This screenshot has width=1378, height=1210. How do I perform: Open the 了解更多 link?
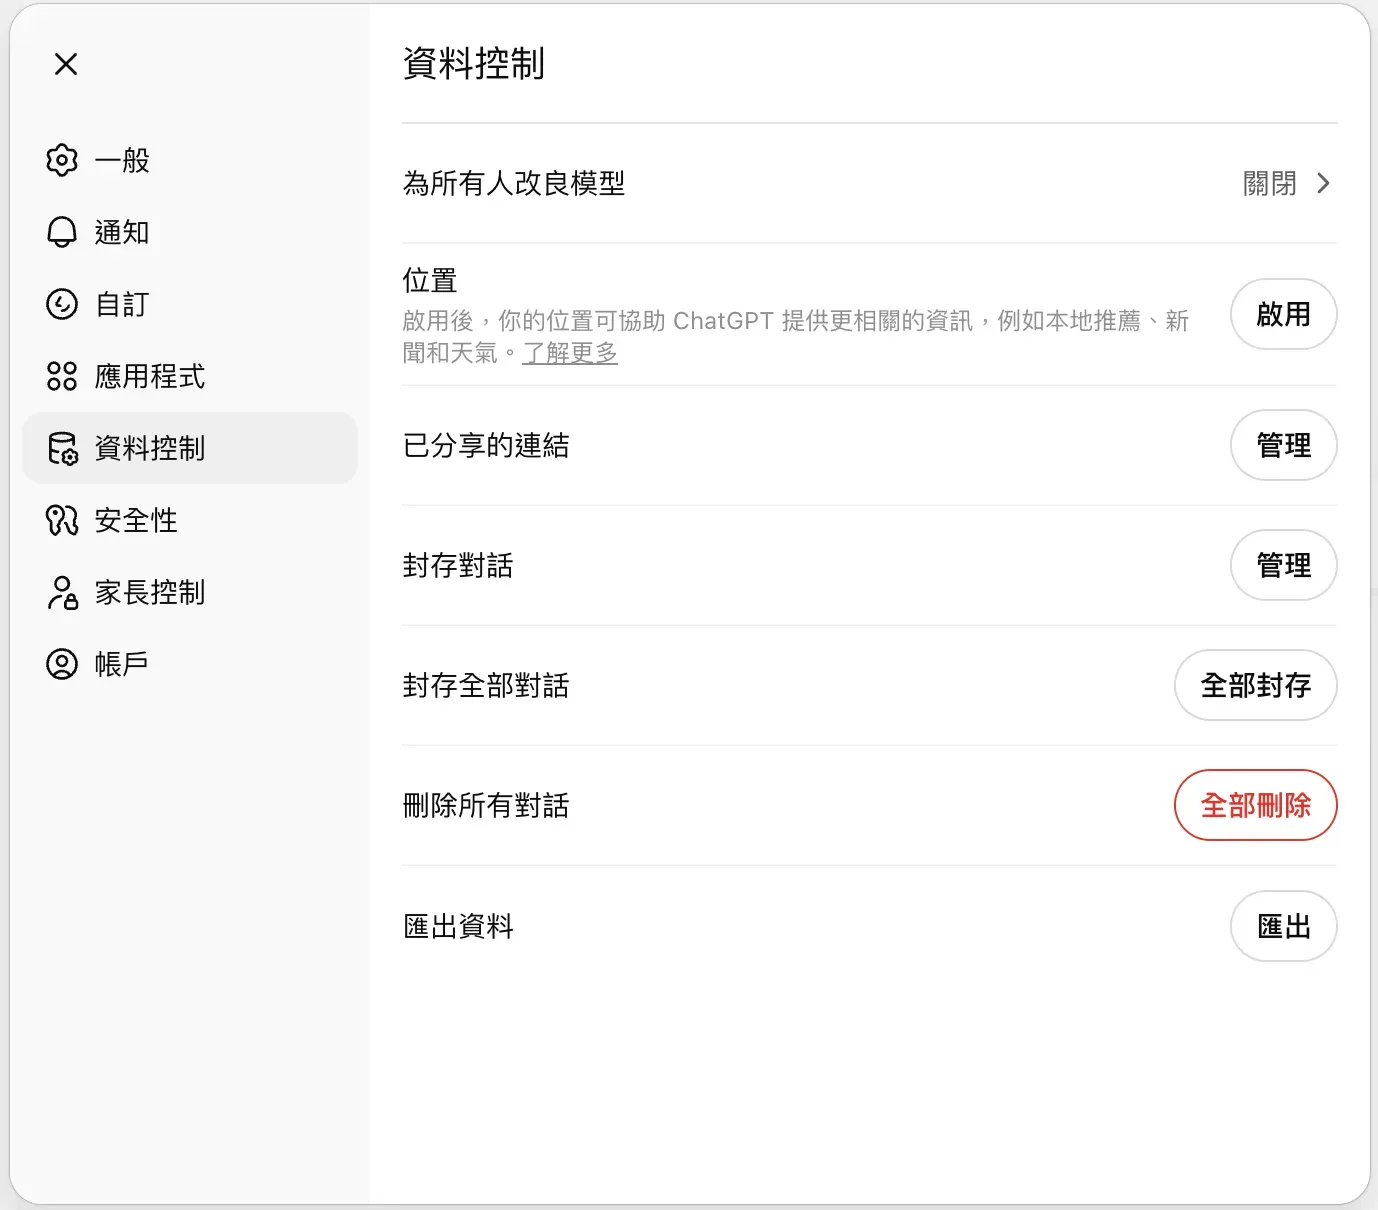pyautogui.click(x=570, y=353)
